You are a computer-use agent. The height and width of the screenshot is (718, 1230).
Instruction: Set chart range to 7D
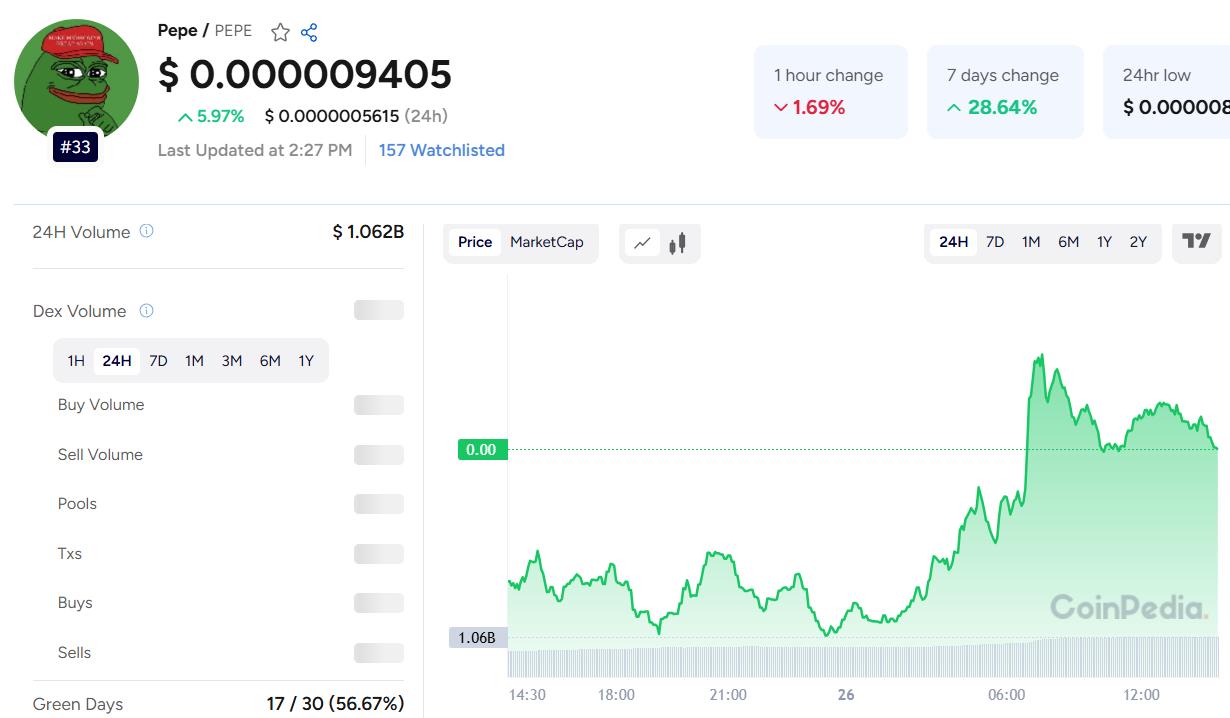click(995, 242)
